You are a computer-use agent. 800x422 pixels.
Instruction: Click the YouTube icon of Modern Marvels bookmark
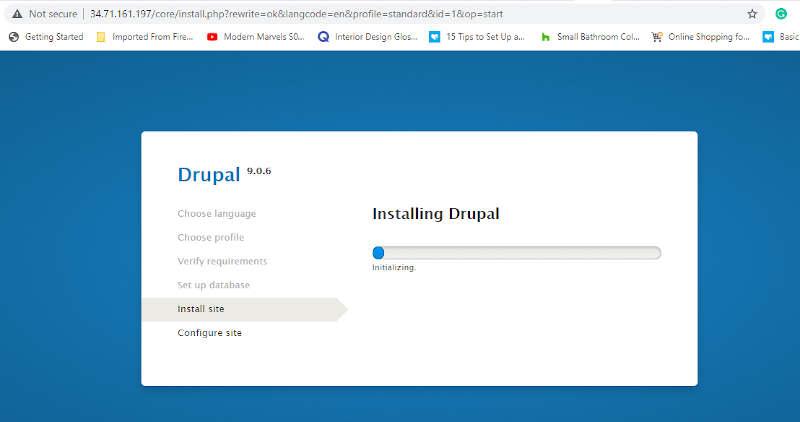(x=212, y=37)
